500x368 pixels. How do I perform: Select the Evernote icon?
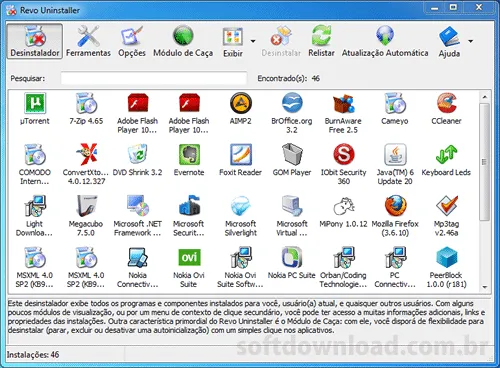[x=189, y=155]
